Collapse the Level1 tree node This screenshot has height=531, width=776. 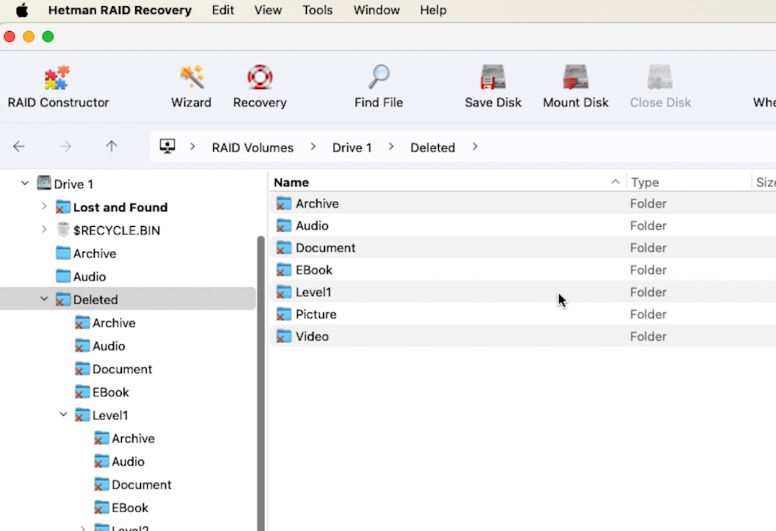pos(63,415)
